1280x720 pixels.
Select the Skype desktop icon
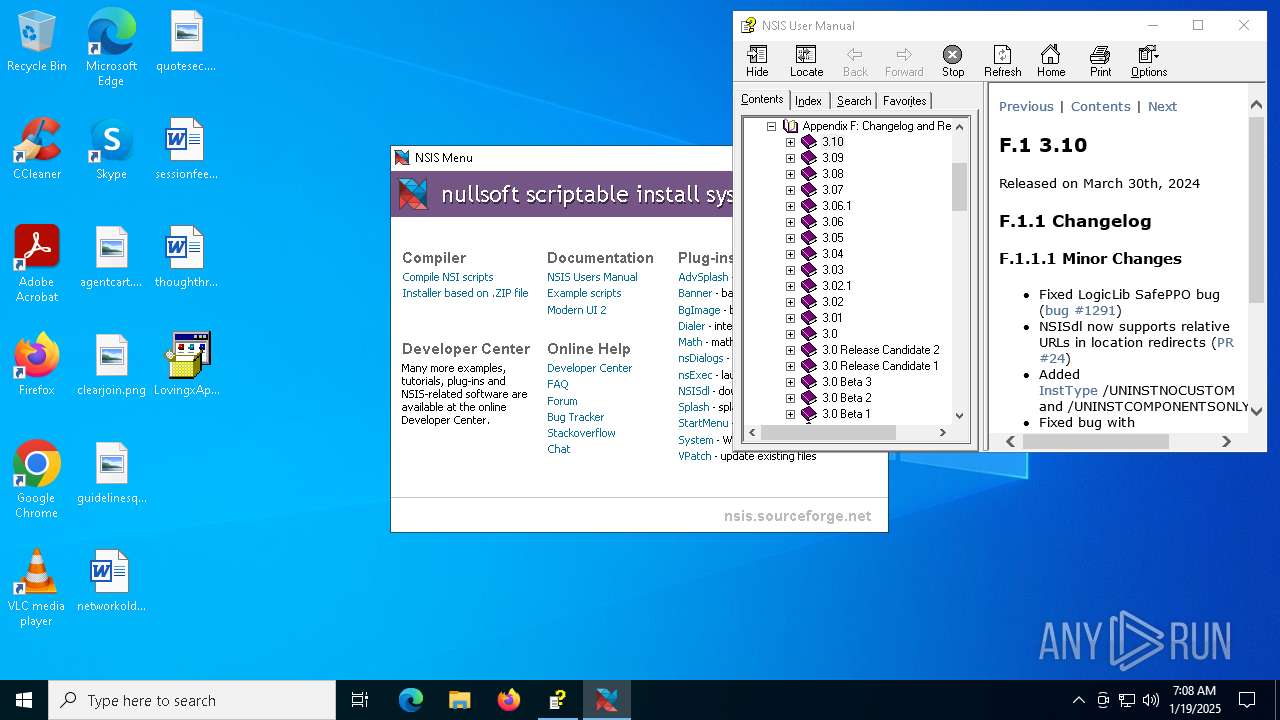[111, 150]
